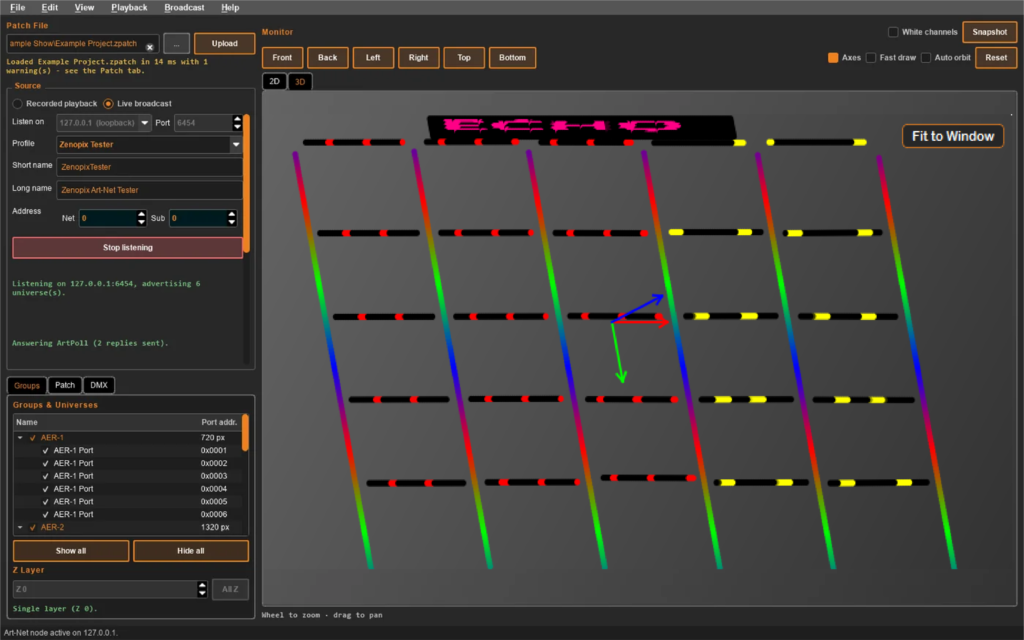The image size is (1024, 640).
Task: Adjust the Sub address stepper
Action: pos(232,218)
